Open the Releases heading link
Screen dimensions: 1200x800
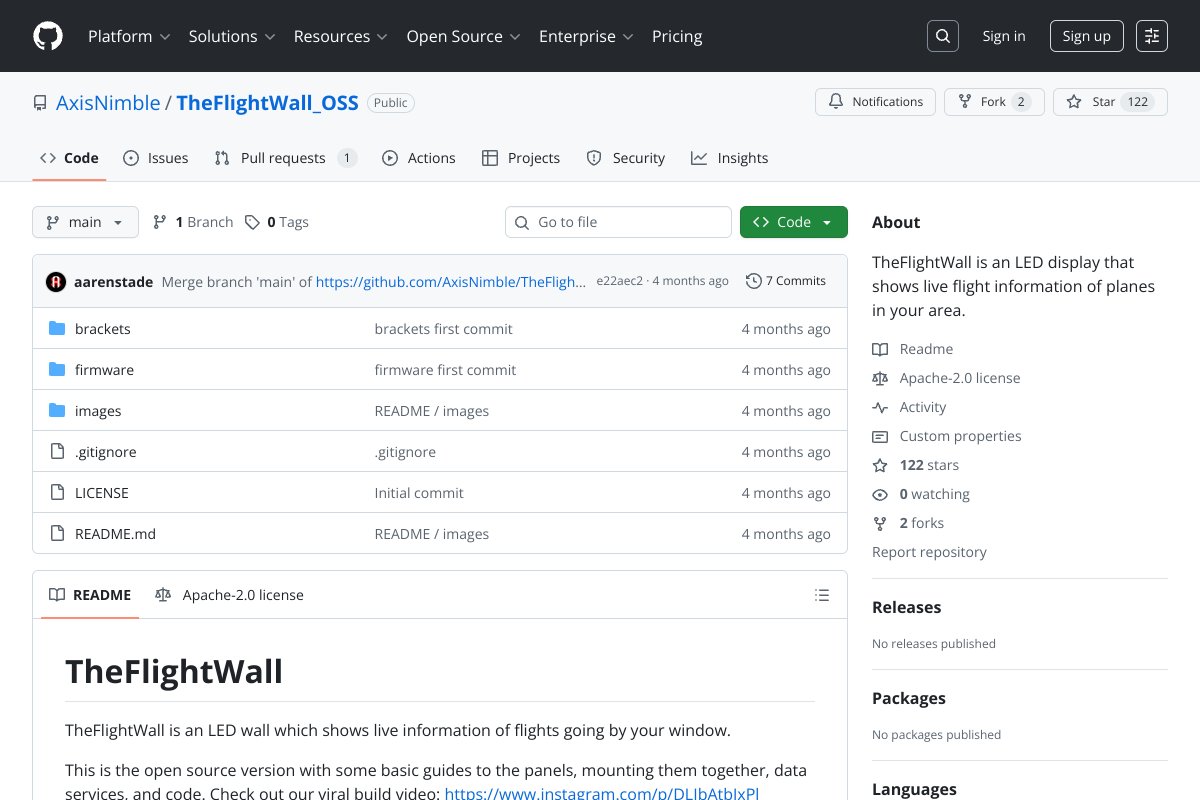click(x=906, y=607)
